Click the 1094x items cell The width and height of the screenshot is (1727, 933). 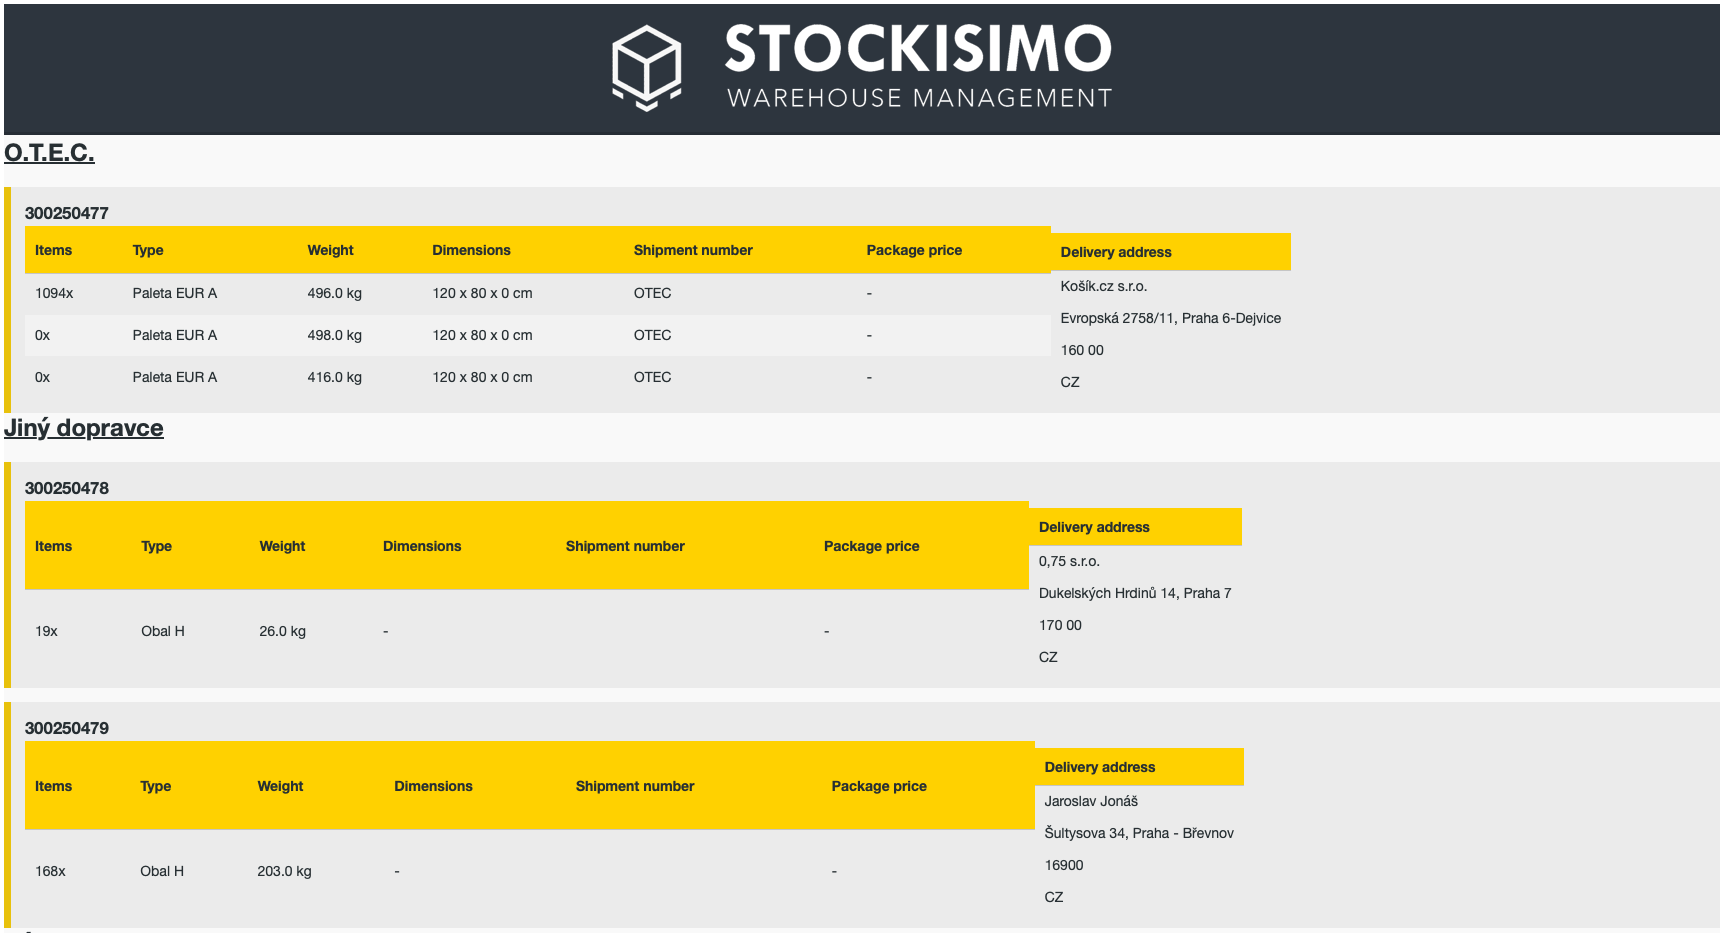pos(54,293)
